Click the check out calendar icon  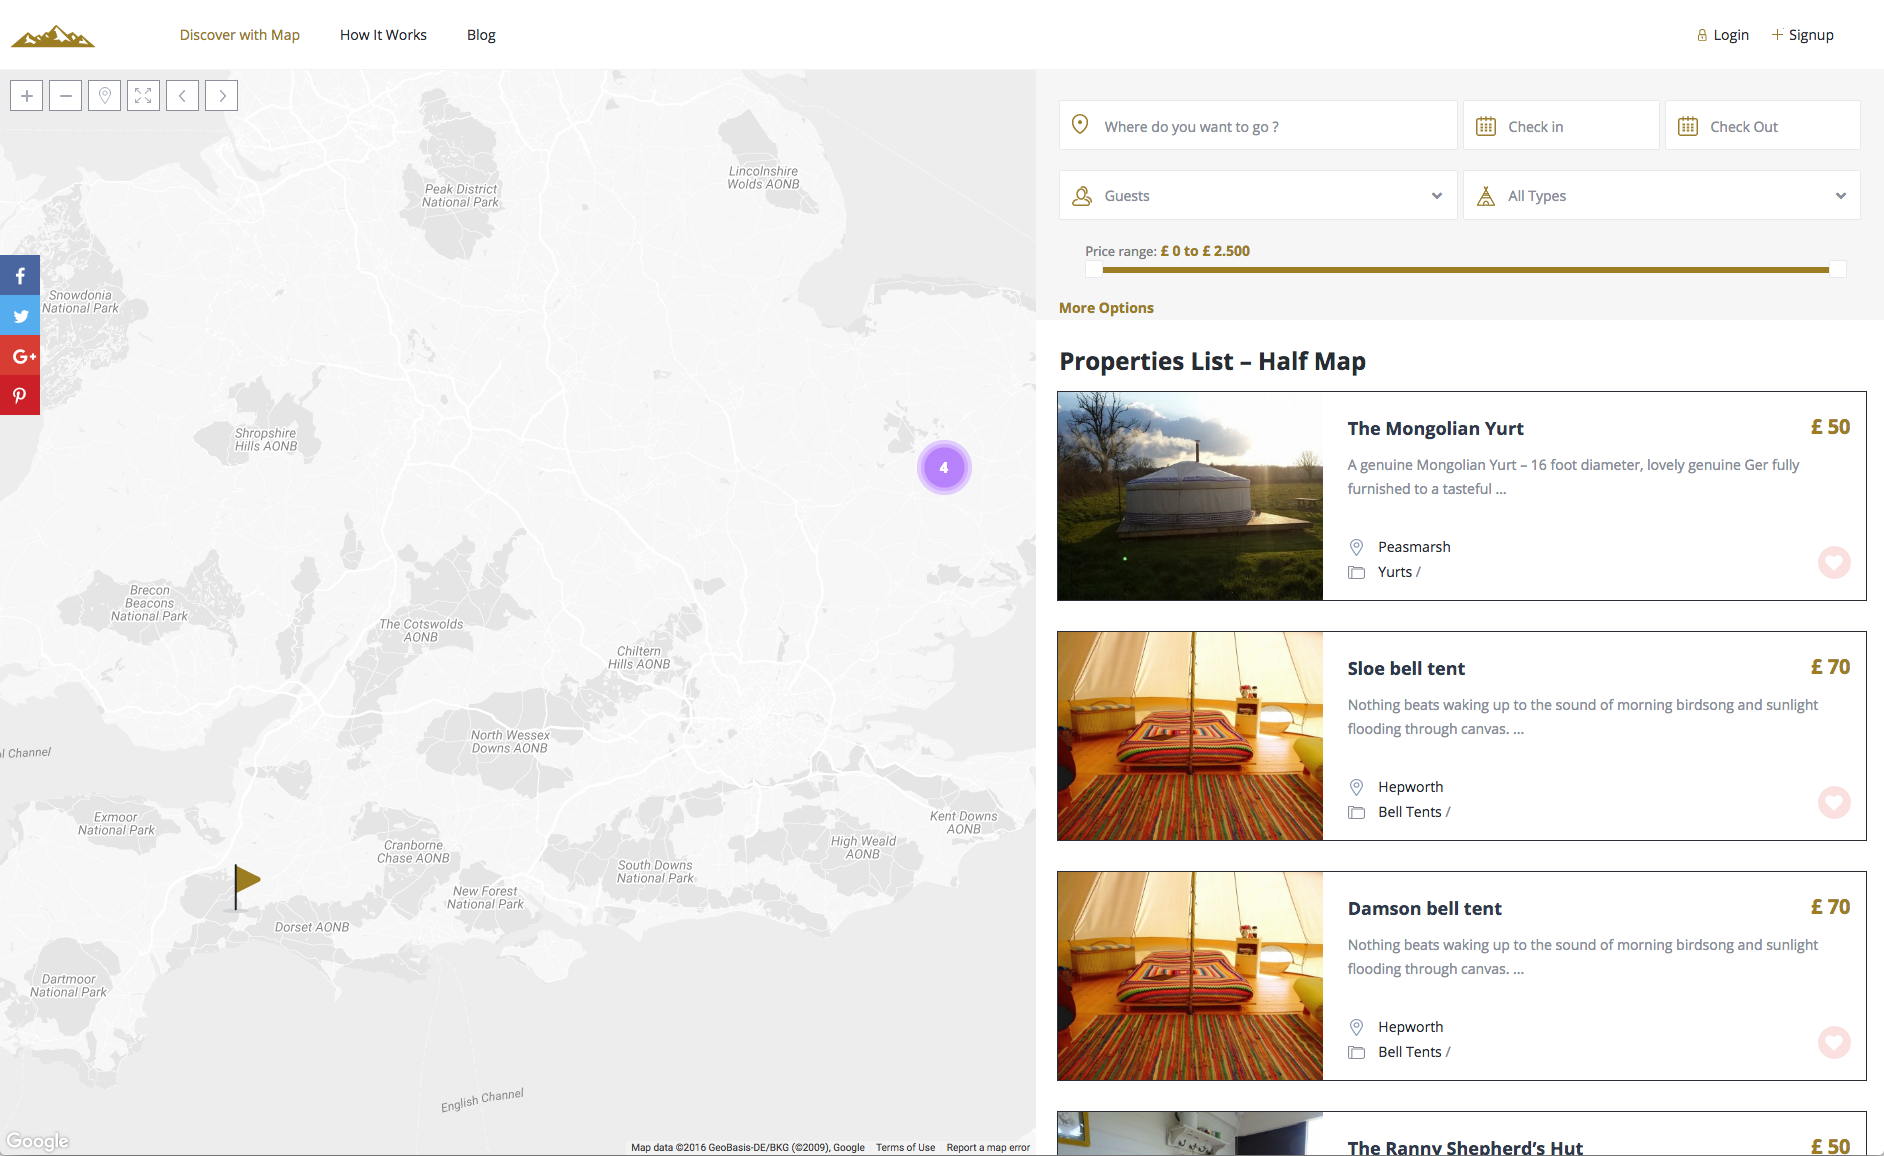1688,126
